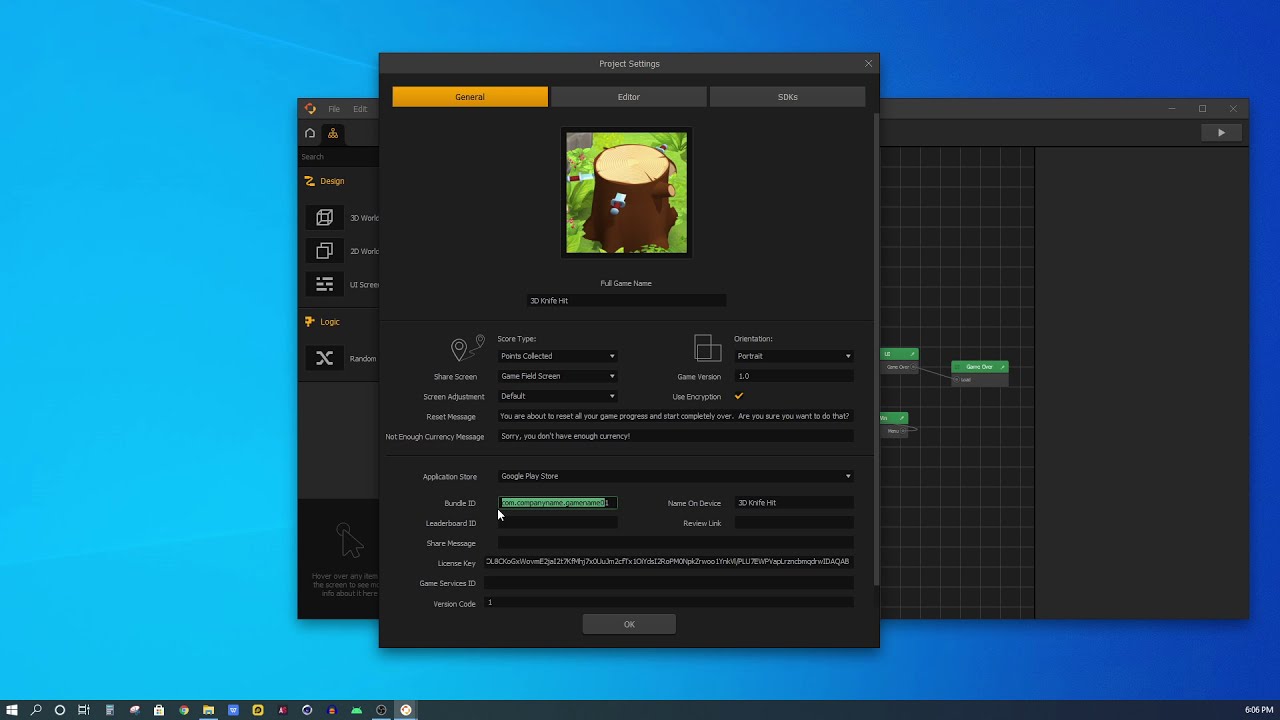Click the Game Version field
This screenshot has height=720, width=1280.
pyautogui.click(x=794, y=376)
